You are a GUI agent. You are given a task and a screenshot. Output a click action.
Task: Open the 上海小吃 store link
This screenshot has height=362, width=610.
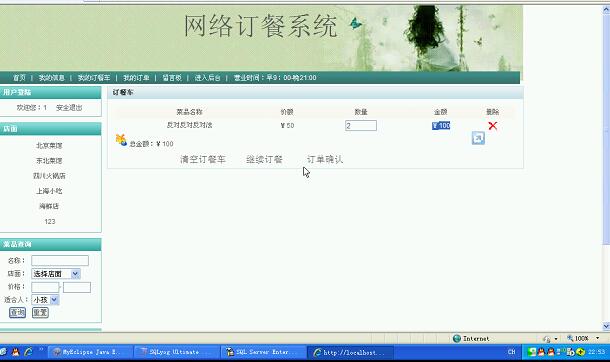pos(49,191)
